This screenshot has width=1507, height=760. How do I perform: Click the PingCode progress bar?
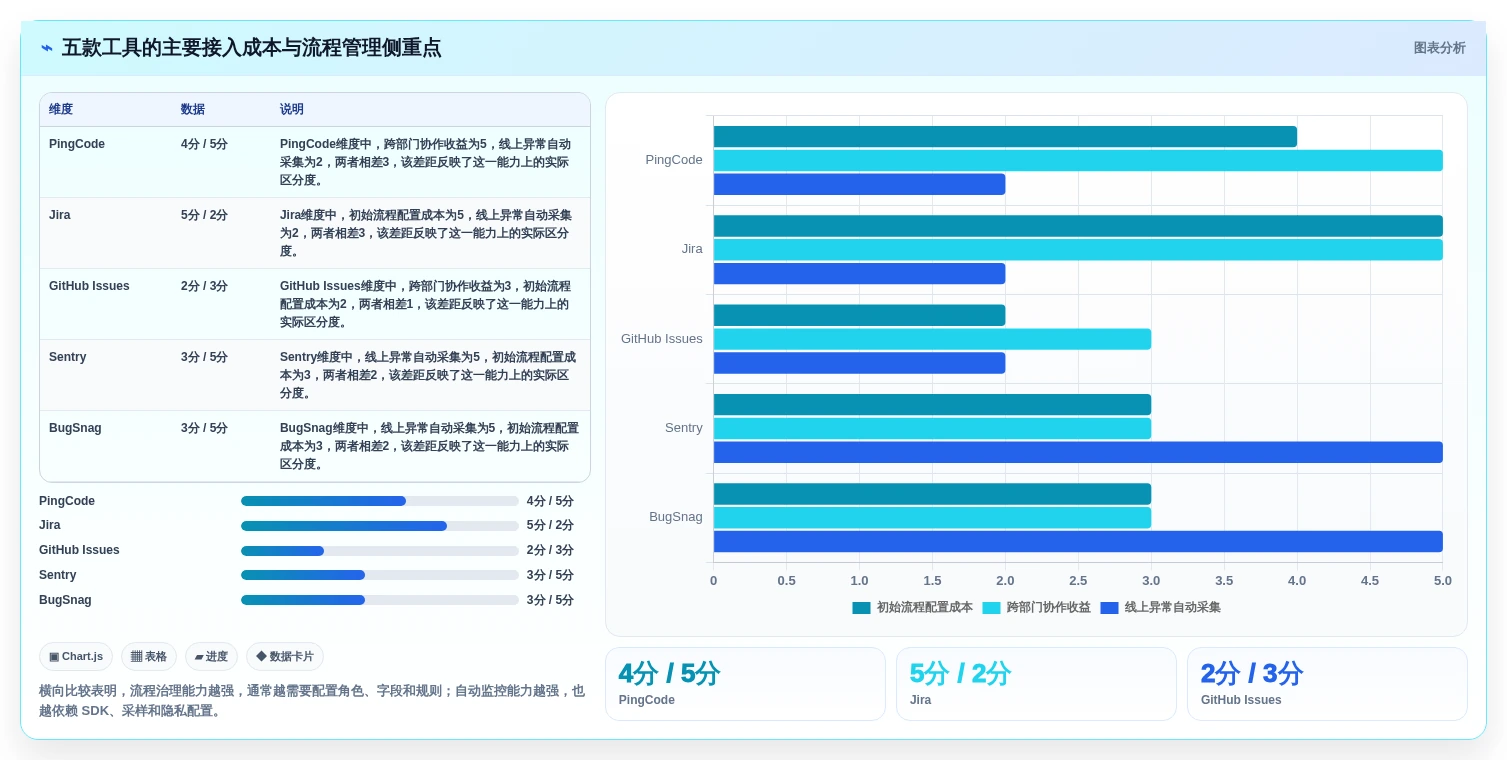[380, 501]
